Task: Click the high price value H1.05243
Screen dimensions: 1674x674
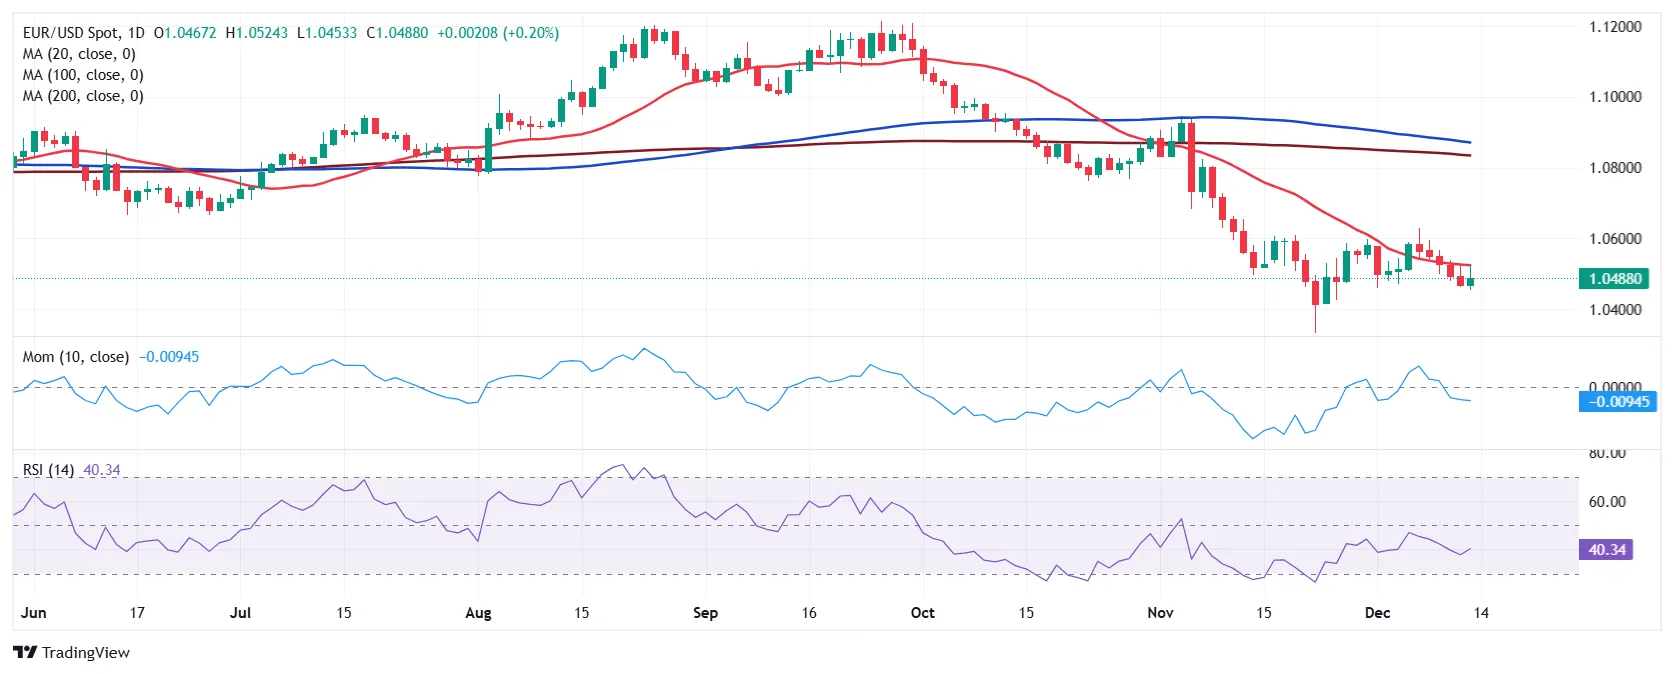Action: [257, 33]
